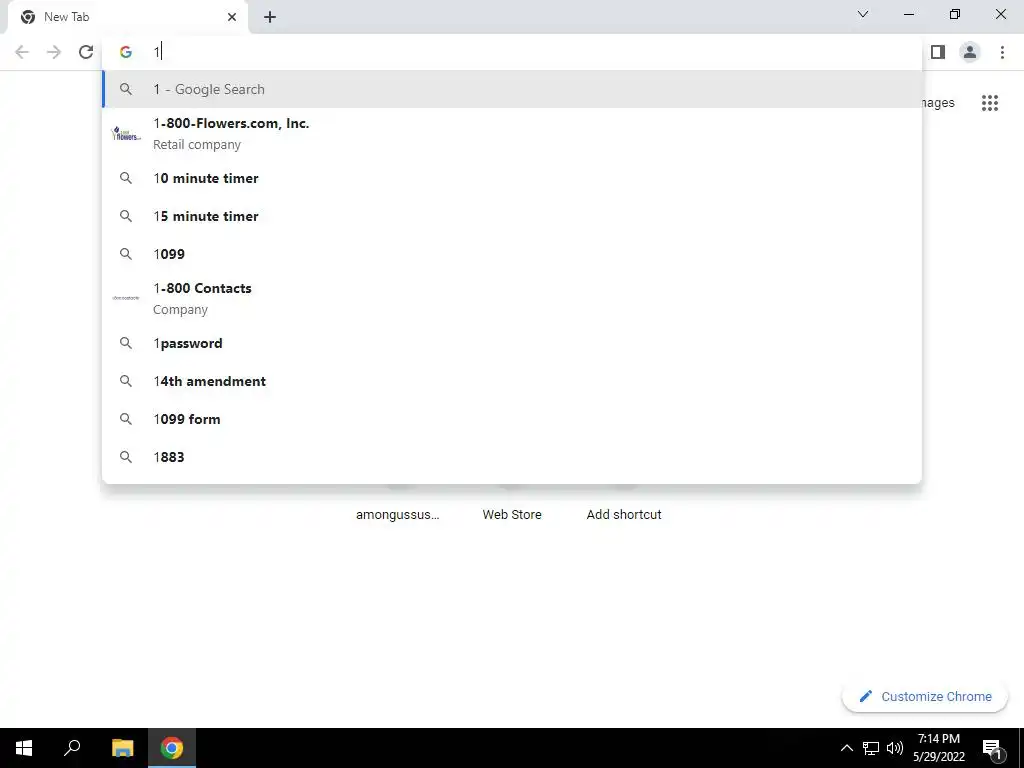Click the Google G icon in address bar
Image resolution: width=1024 pixels, height=768 pixels.
(125, 52)
